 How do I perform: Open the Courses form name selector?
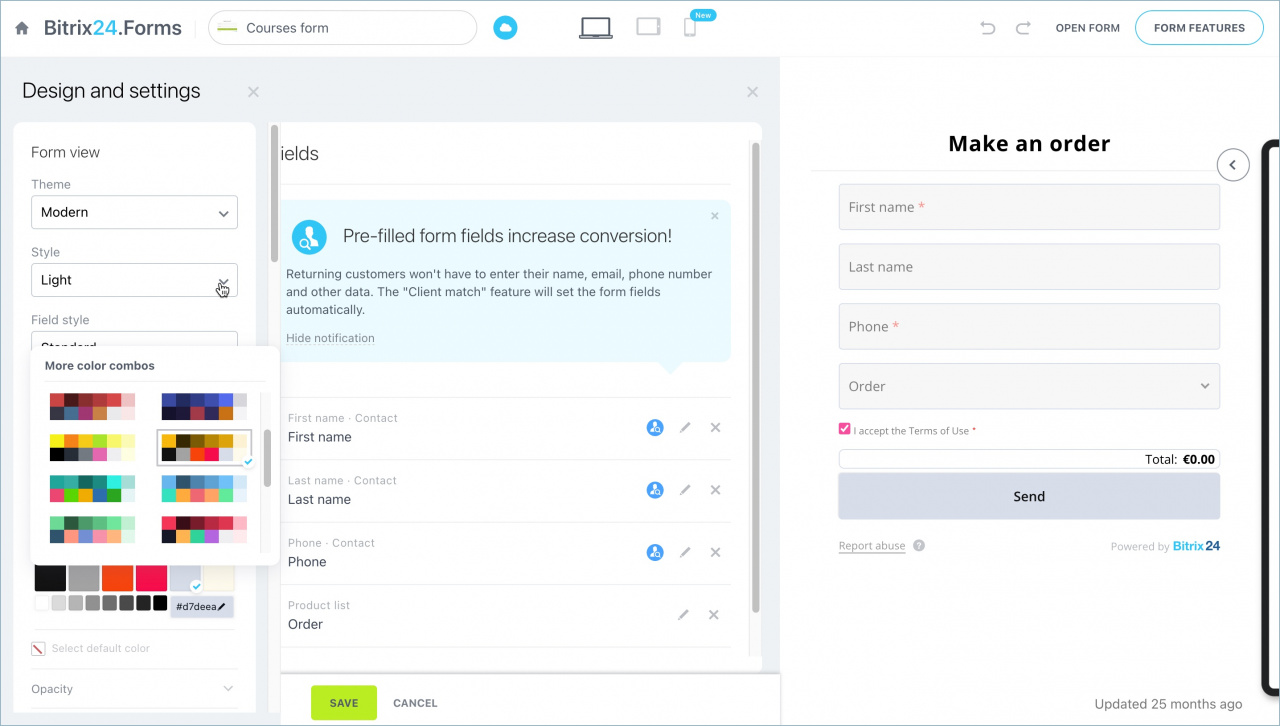pyautogui.click(x=342, y=28)
